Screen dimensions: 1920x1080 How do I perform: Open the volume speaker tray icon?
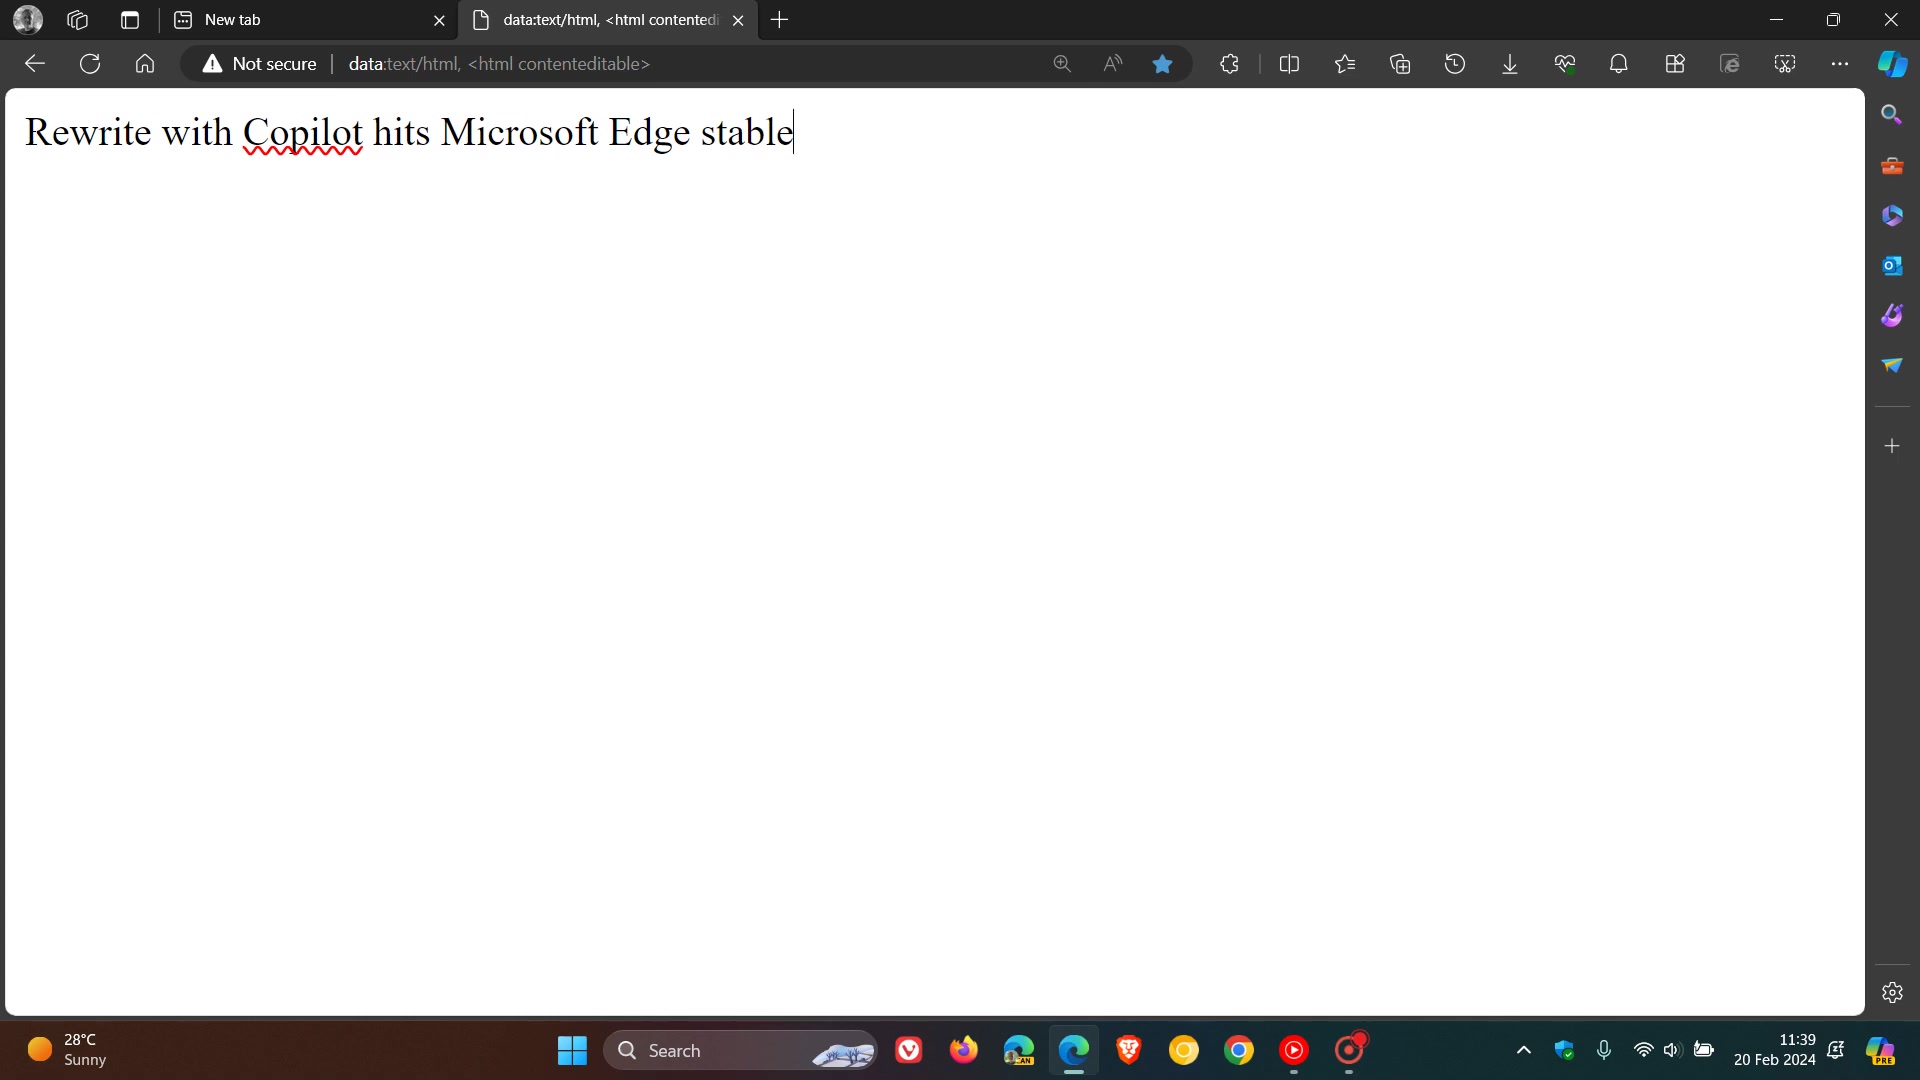coord(1672,1050)
